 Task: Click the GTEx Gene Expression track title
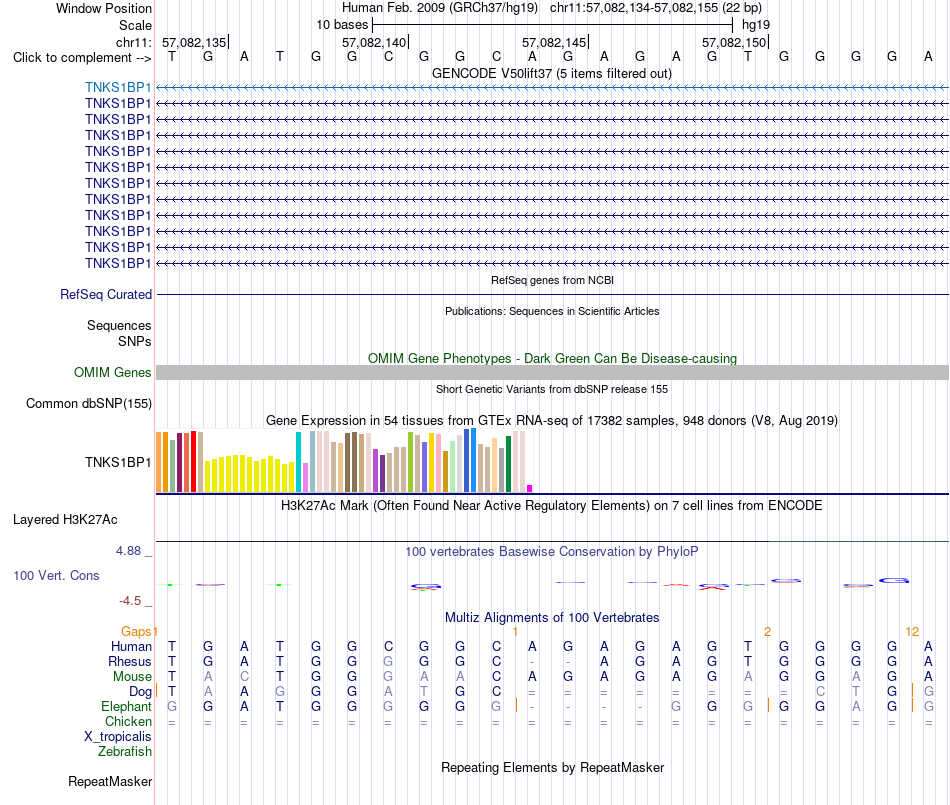552,420
